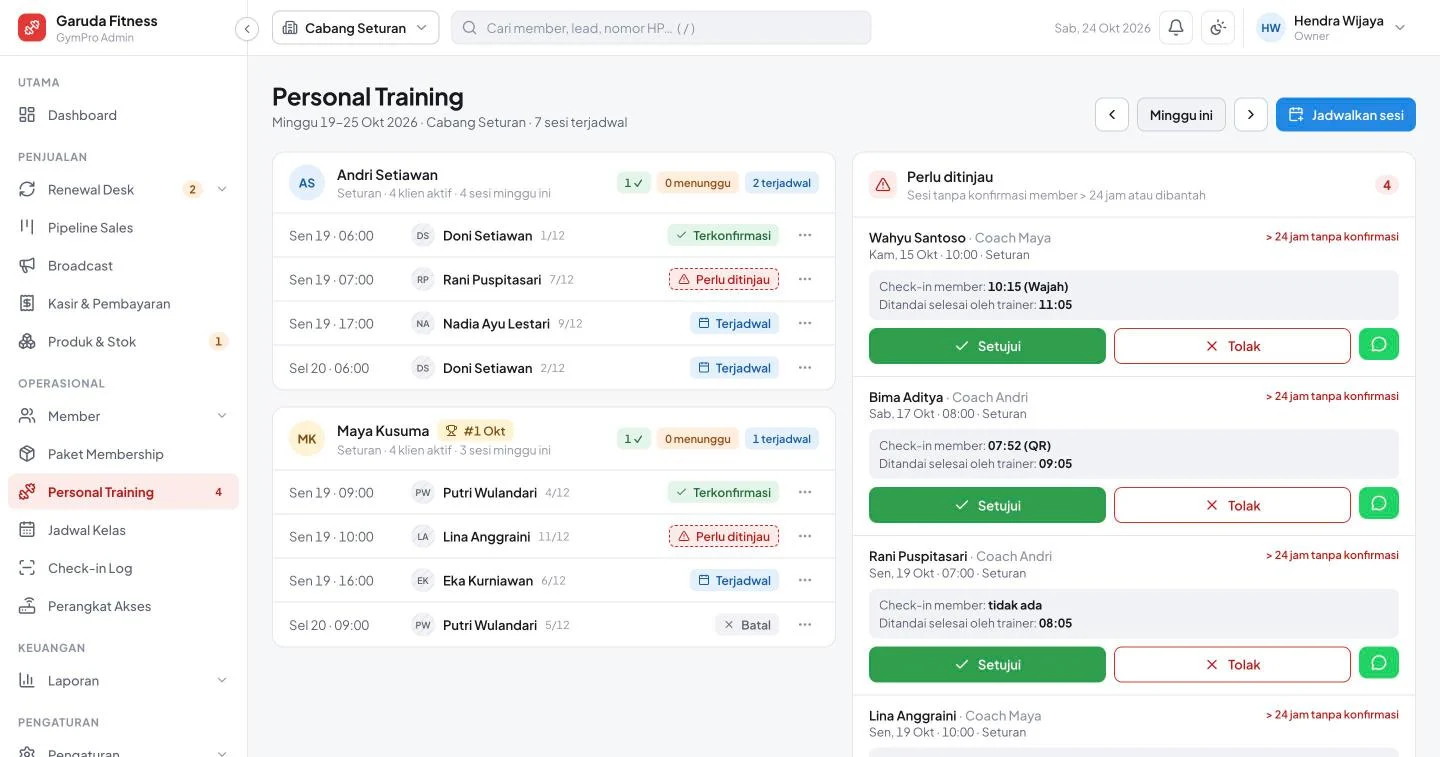Click Paket Membership box icon
Image resolution: width=1440 pixels, height=757 pixels.
click(x=27, y=454)
